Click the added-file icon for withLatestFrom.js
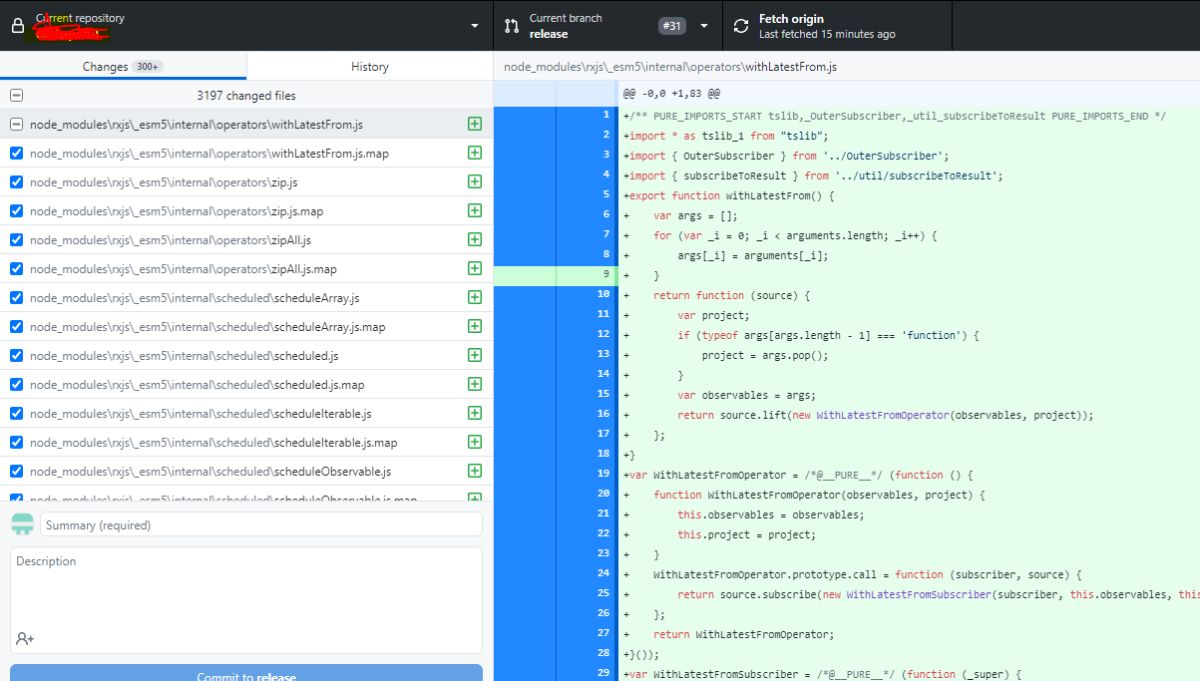Screen dimensions: 1200x681 (475, 124)
